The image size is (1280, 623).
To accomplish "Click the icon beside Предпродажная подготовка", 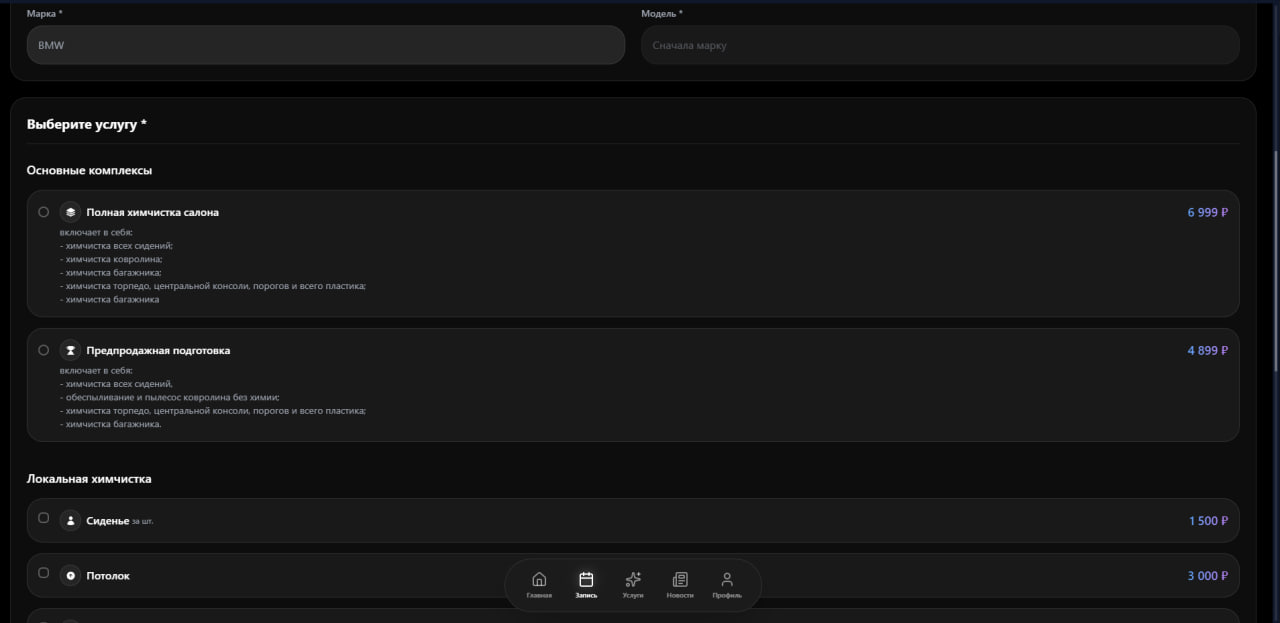I will point(70,350).
